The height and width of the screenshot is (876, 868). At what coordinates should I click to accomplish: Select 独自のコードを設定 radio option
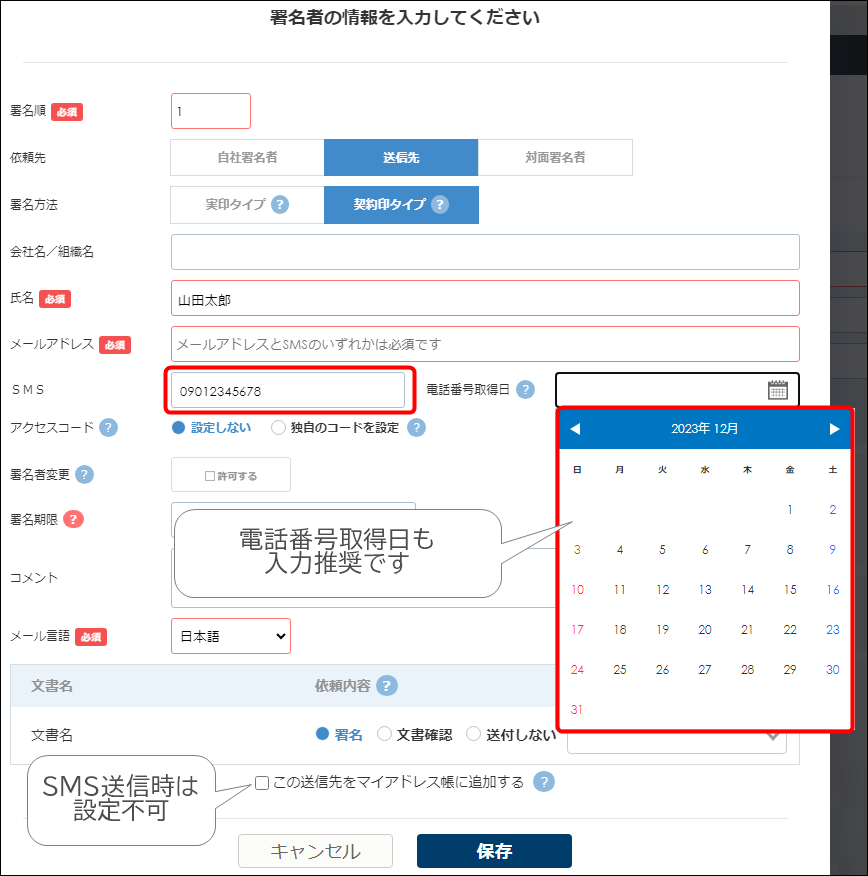279,428
